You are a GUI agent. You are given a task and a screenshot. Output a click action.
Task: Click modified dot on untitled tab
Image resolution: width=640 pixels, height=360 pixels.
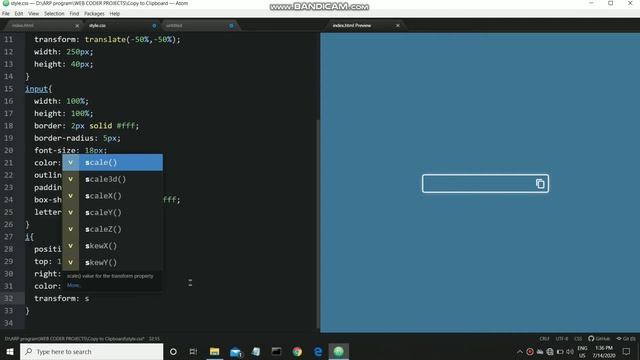pos(231,26)
